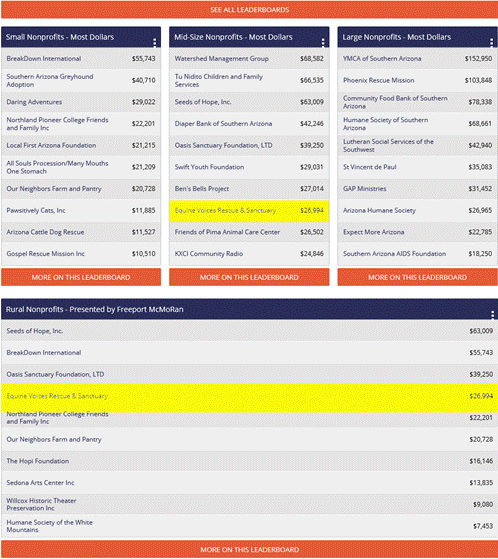Open YMCA of Southern Arizona entry
Screen dimensions: 498x559
click(417, 58)
